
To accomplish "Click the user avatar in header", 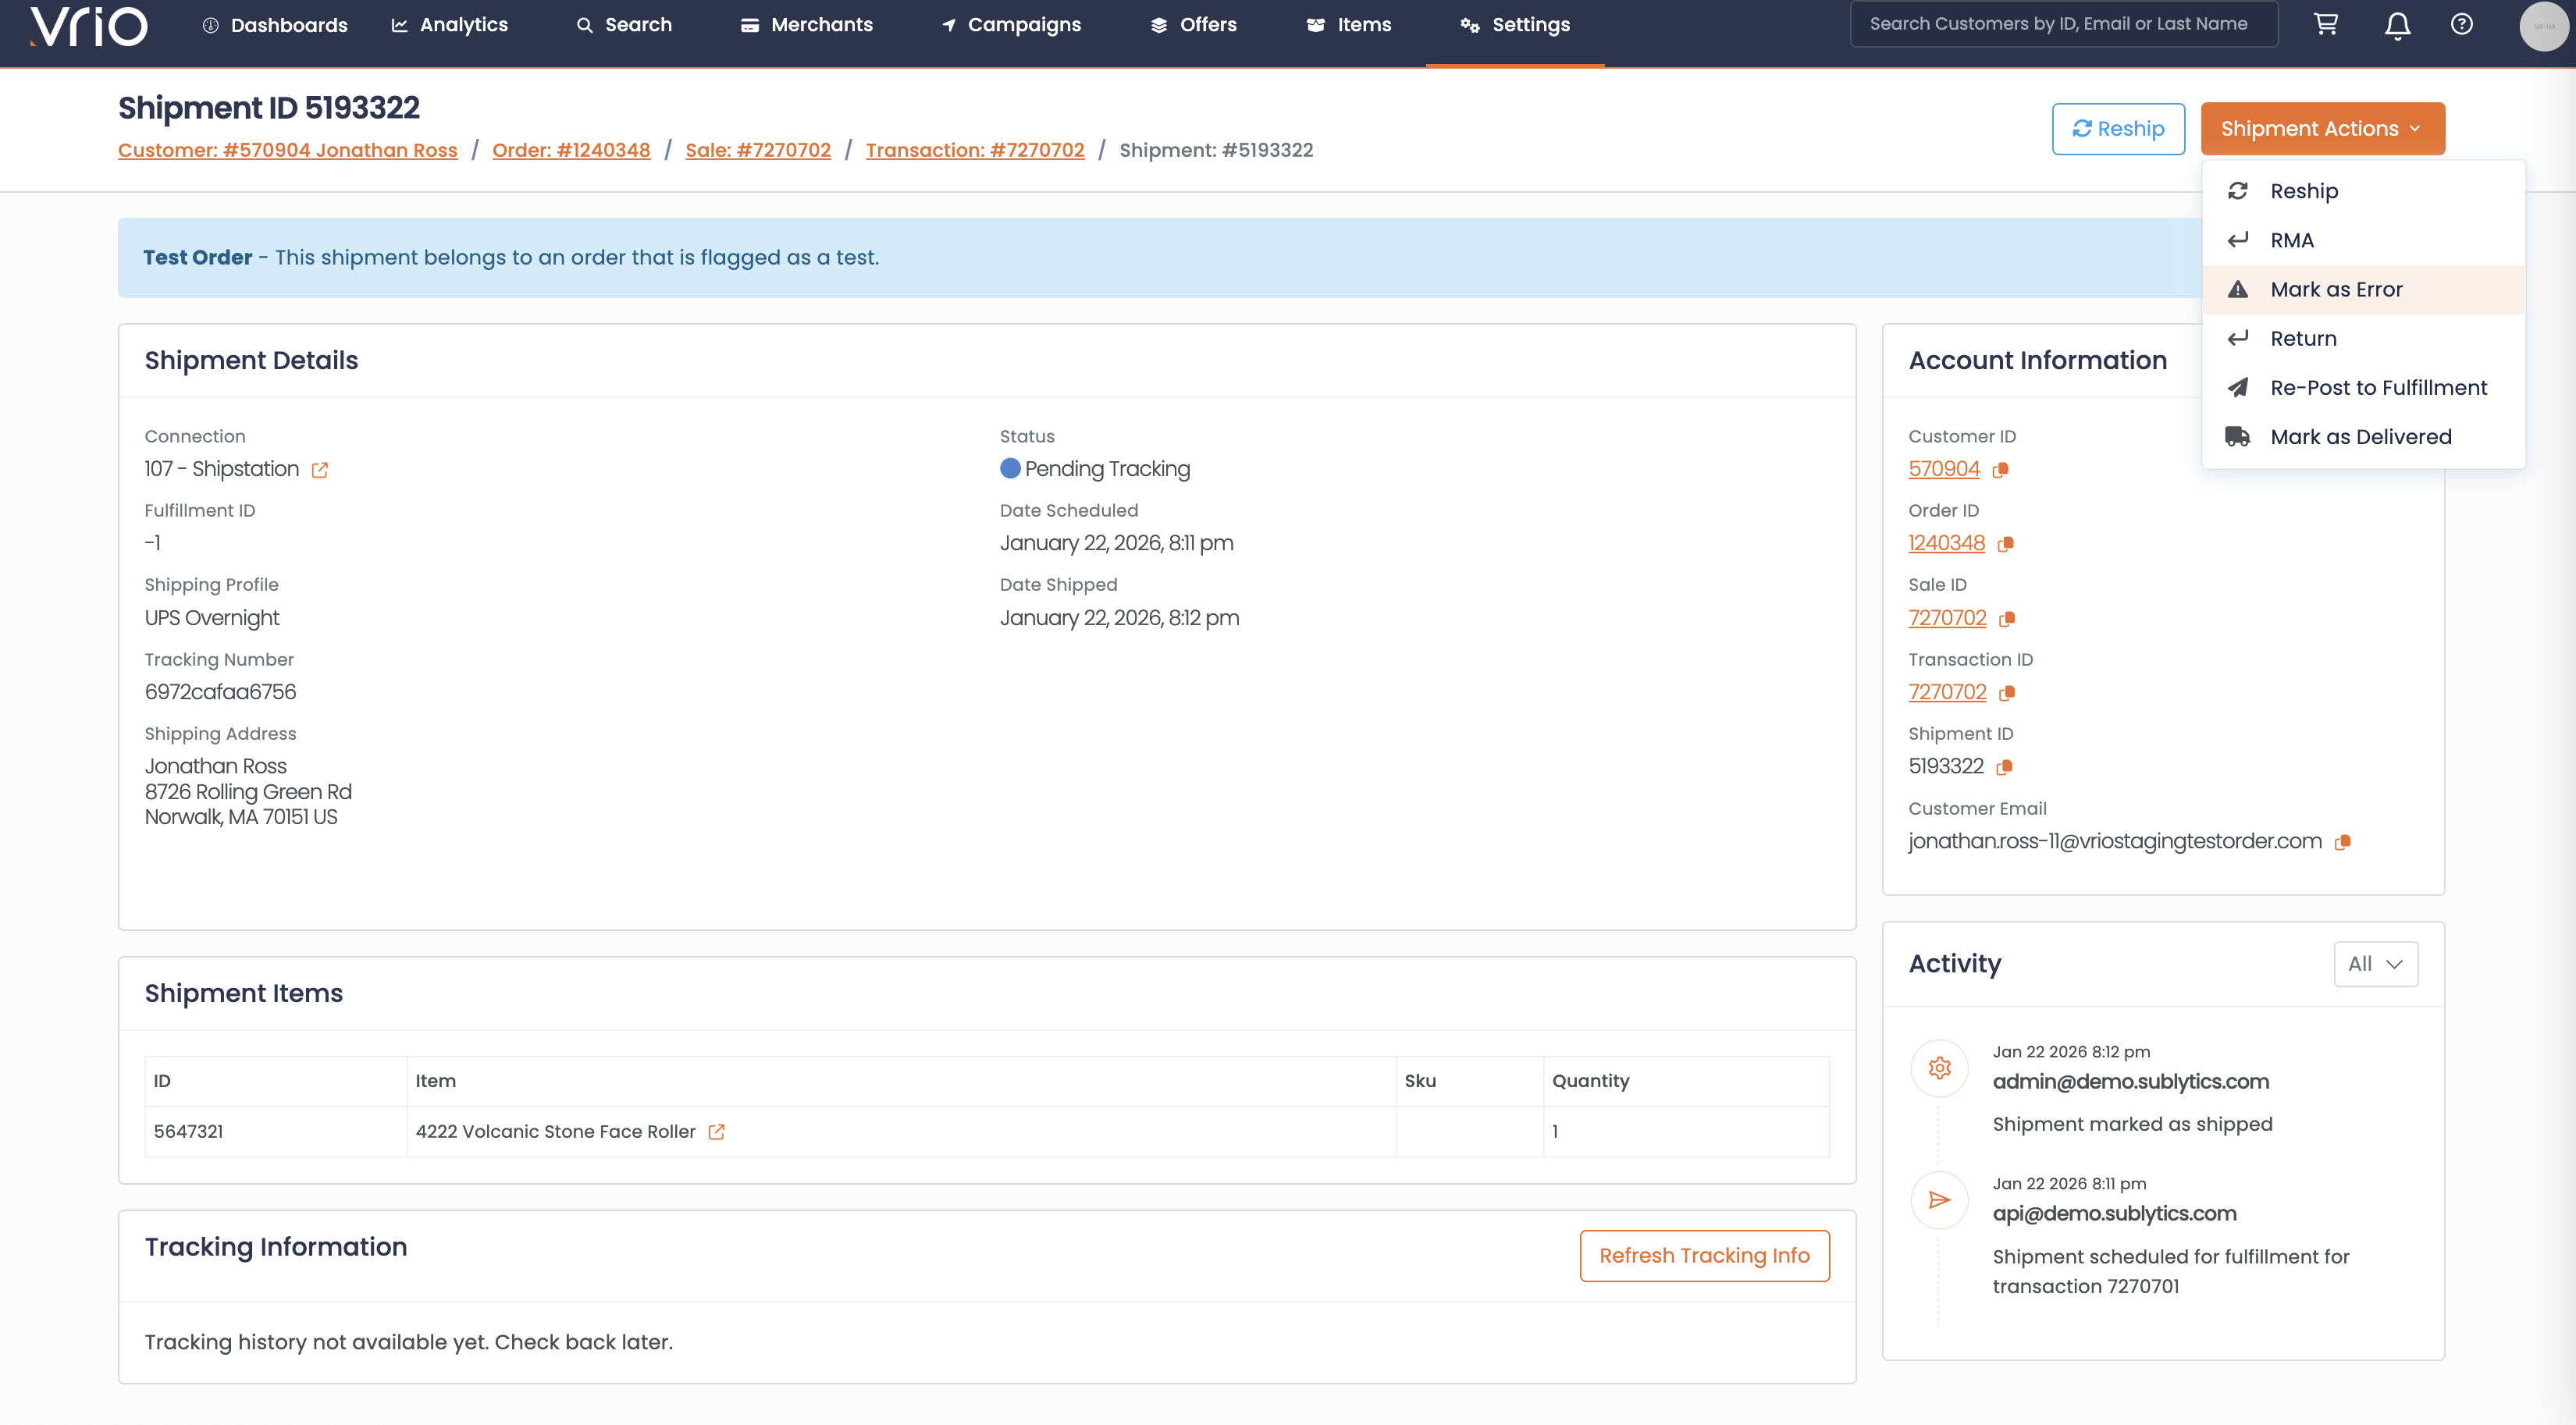I will [x=2543, y=25].
